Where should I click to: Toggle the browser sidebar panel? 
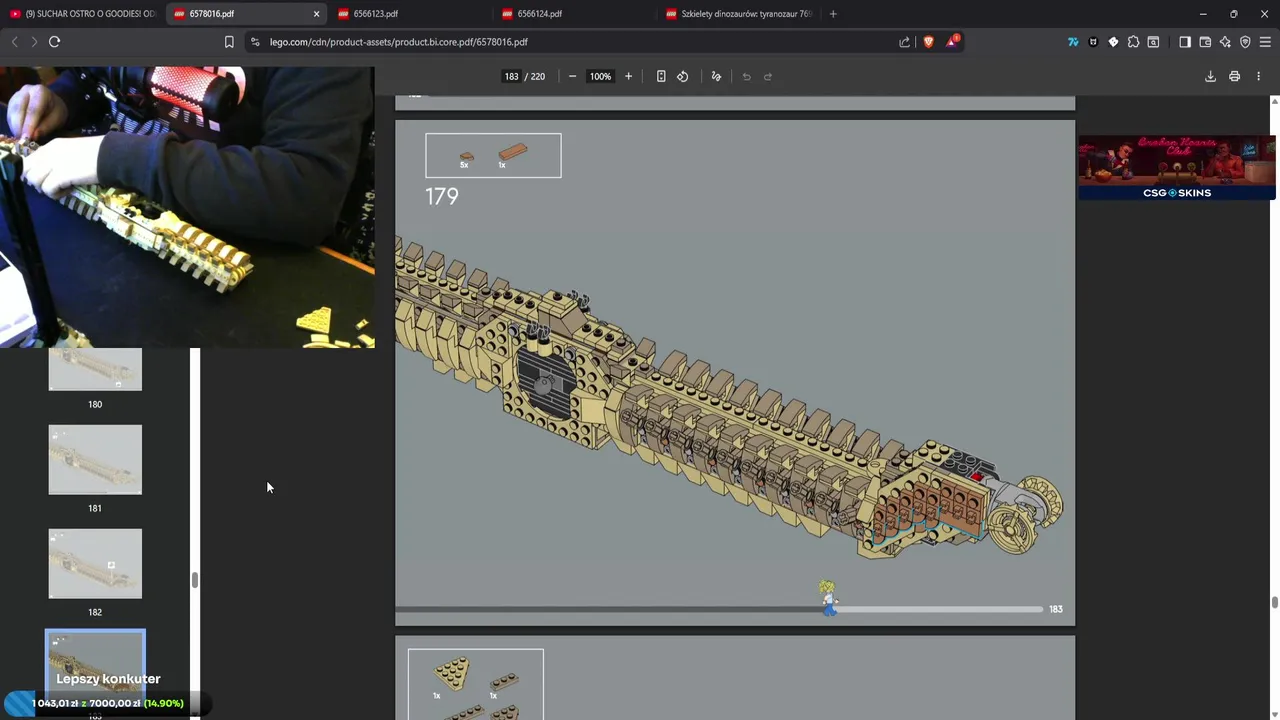[x=1185, y=42]
